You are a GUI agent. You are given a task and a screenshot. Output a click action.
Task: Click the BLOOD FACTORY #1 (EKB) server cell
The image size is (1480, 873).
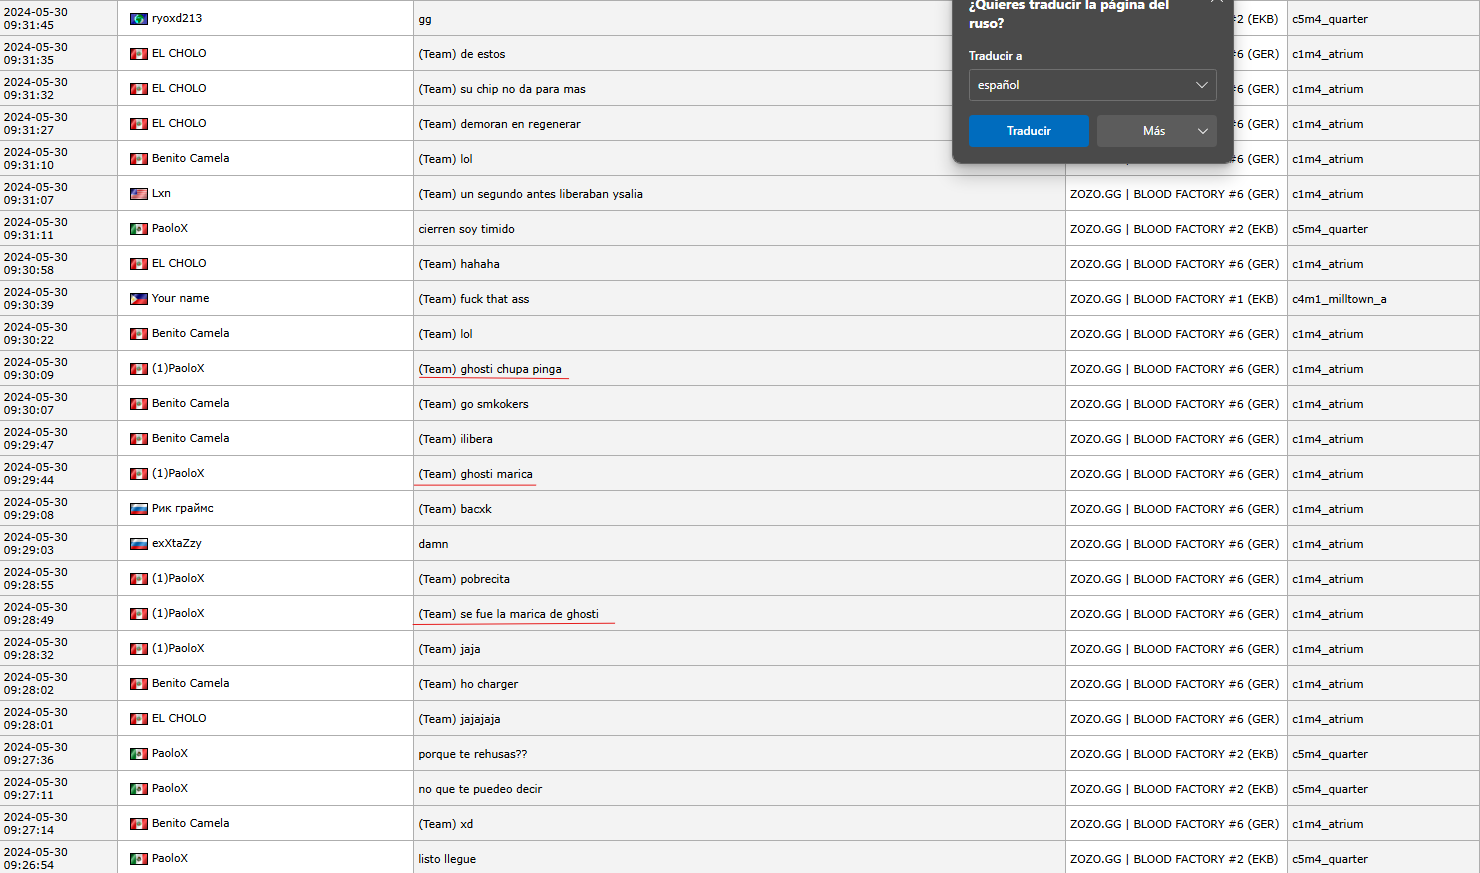tap(1174, 299)
